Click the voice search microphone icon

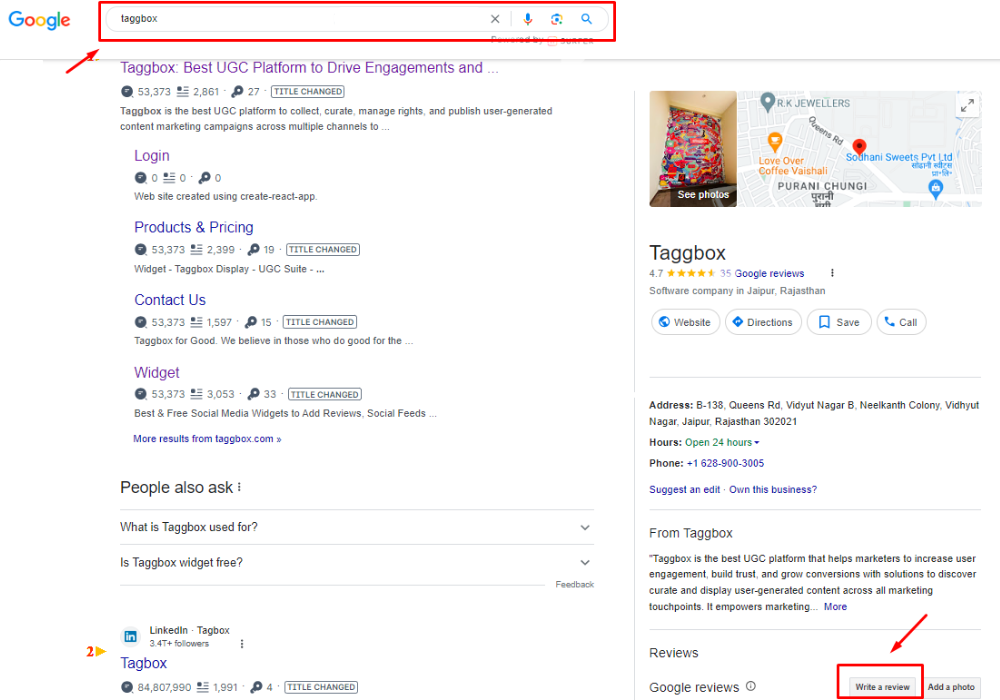527,18
